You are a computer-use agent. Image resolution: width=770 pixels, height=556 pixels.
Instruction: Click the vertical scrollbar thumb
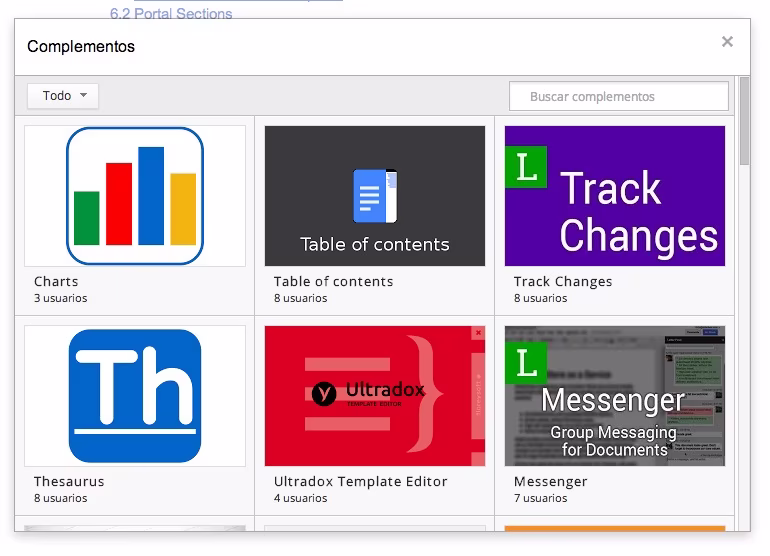point(744,121)
